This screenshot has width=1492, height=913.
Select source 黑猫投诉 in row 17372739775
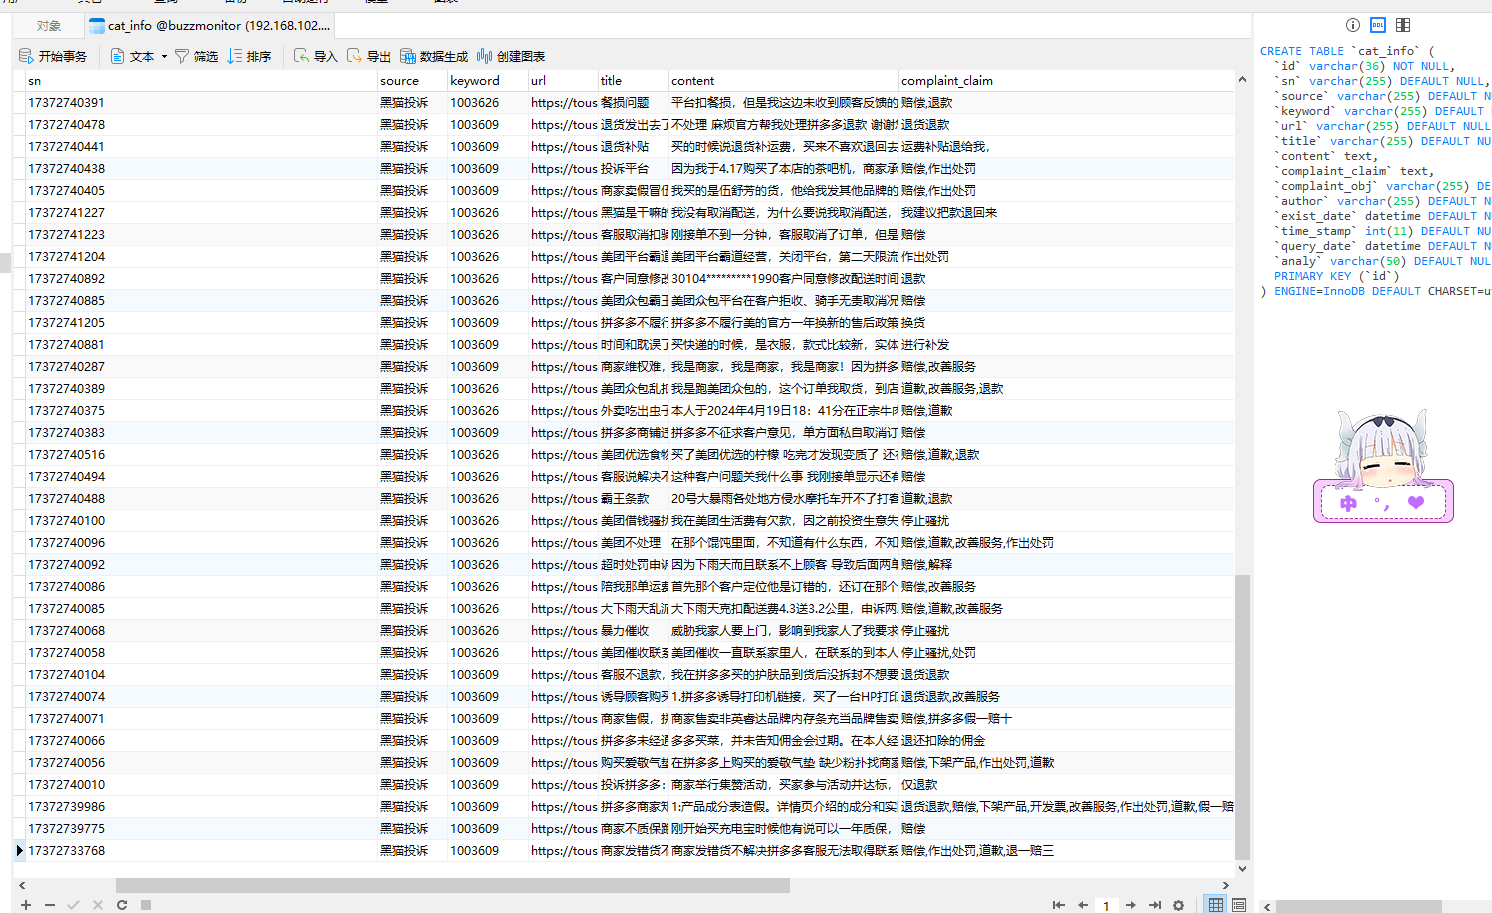(x=412, y=829)
